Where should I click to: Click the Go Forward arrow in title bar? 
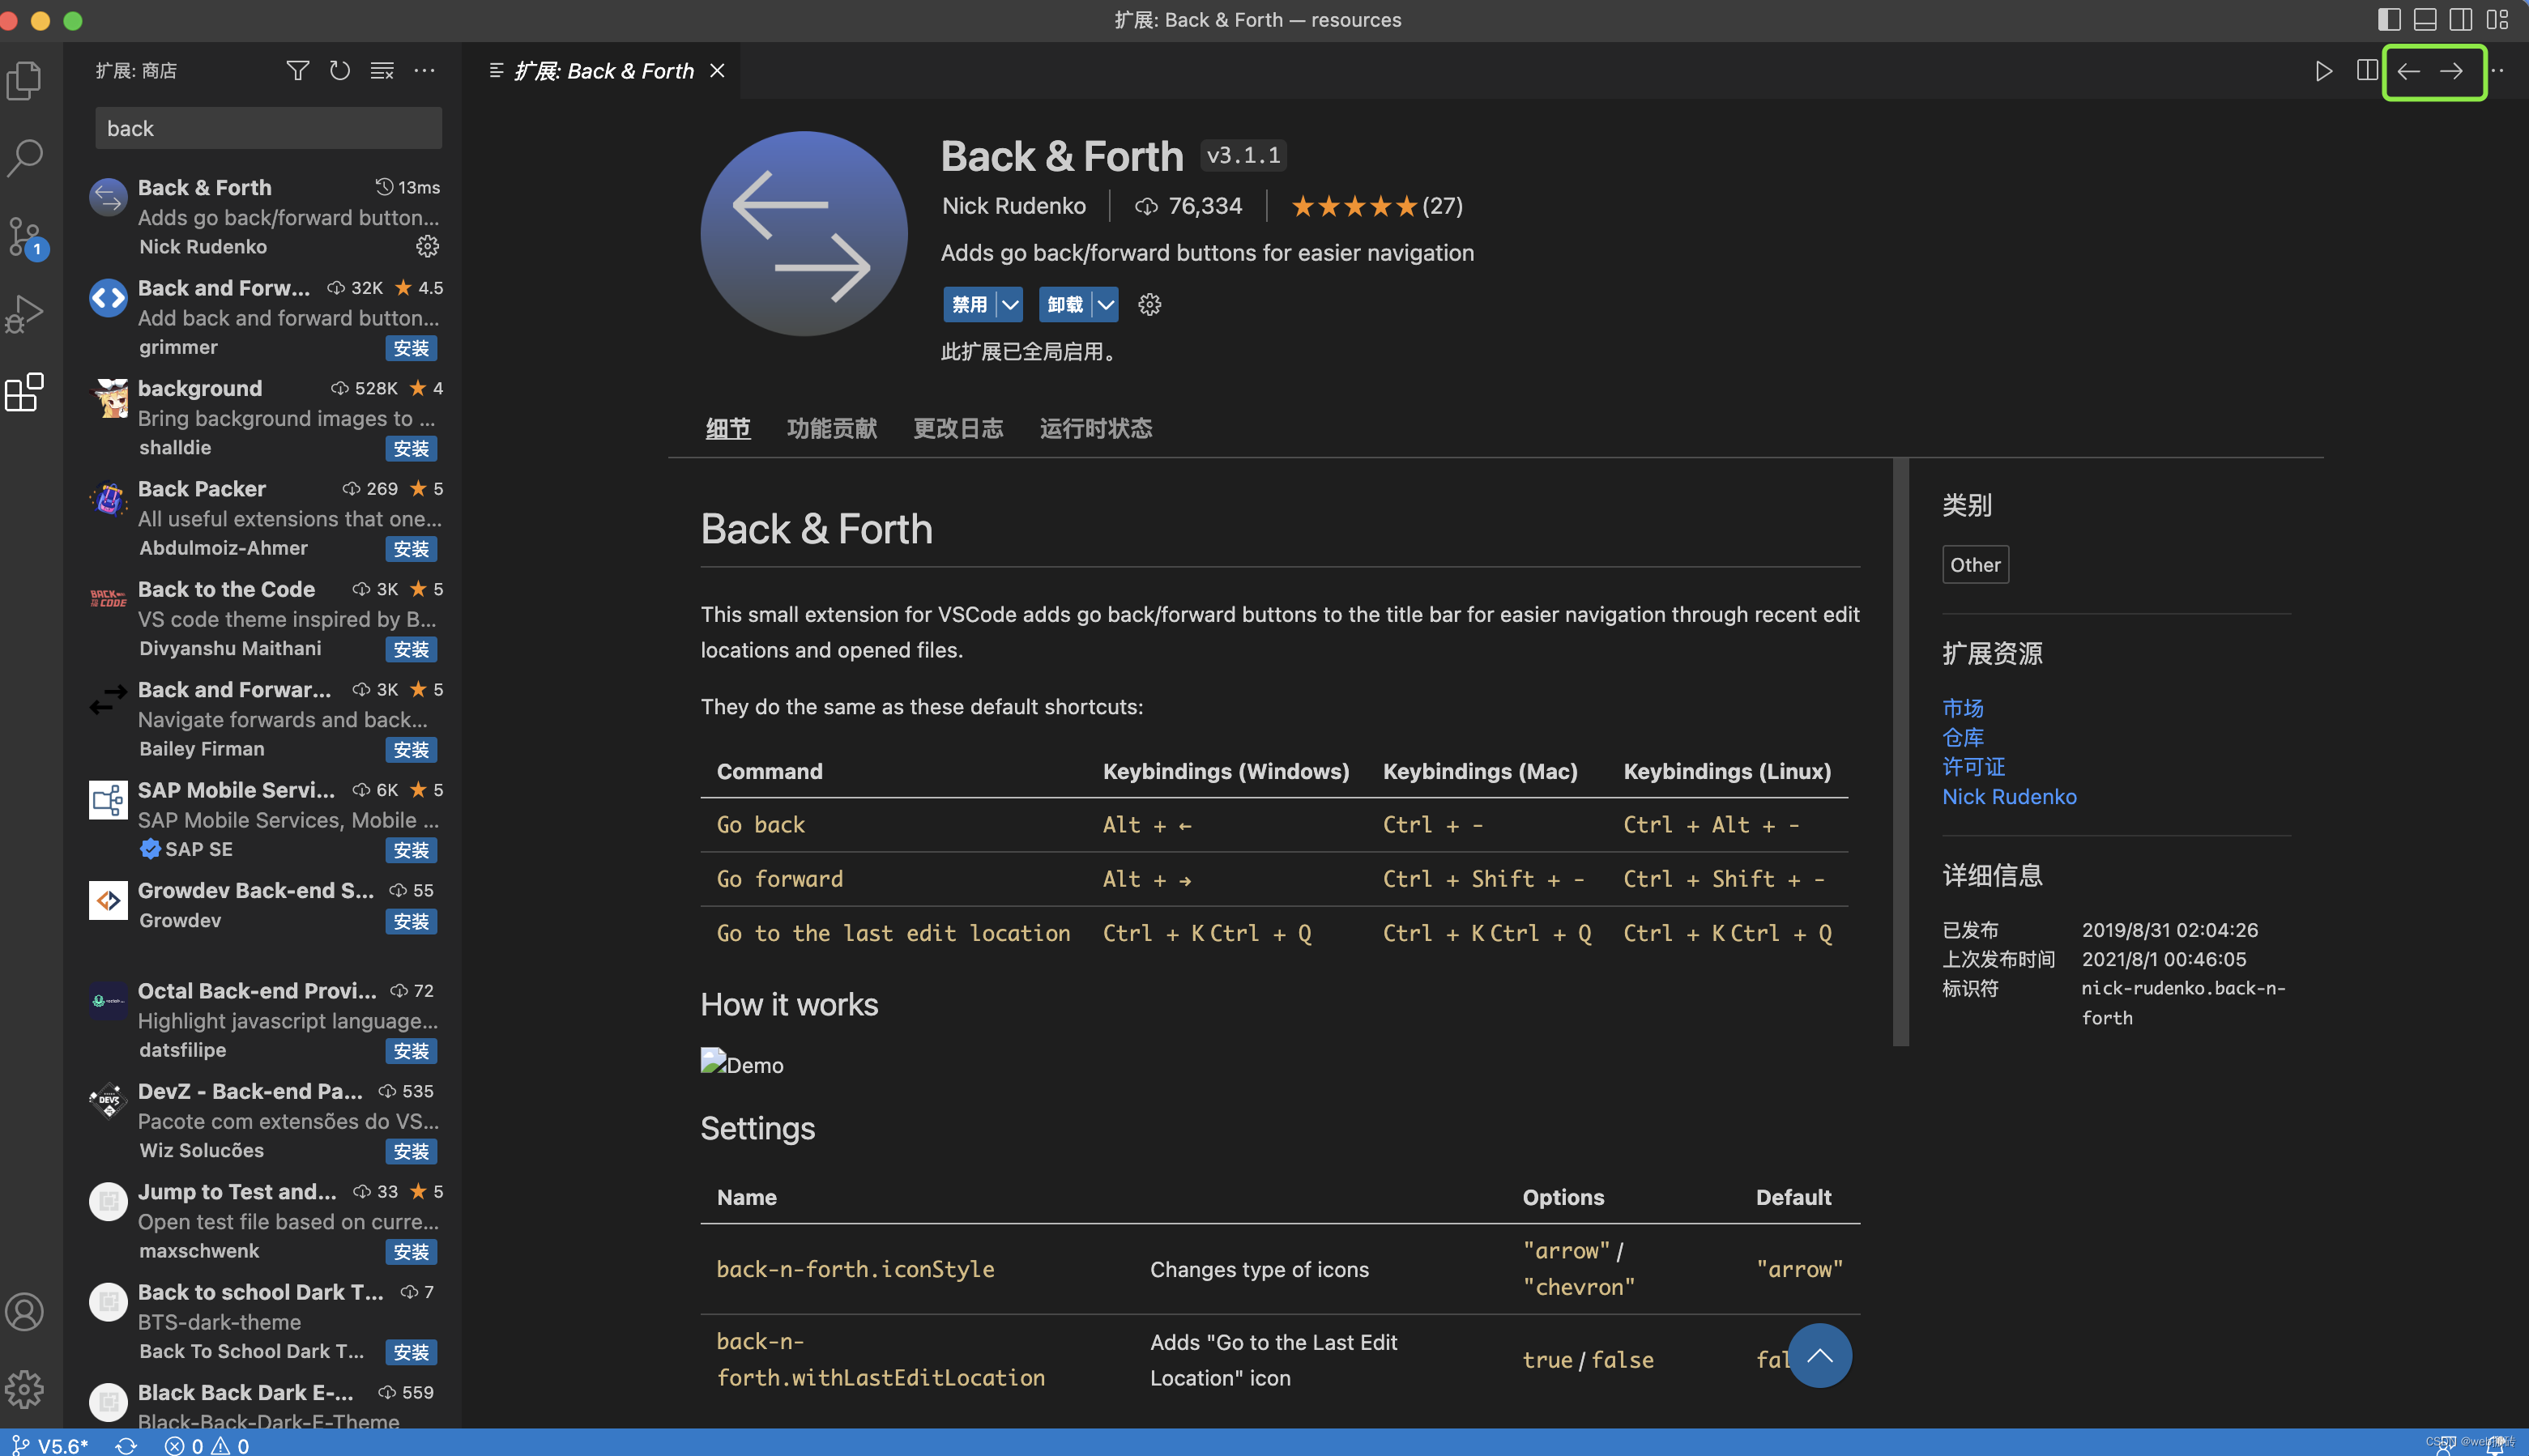pos(2453,71)
